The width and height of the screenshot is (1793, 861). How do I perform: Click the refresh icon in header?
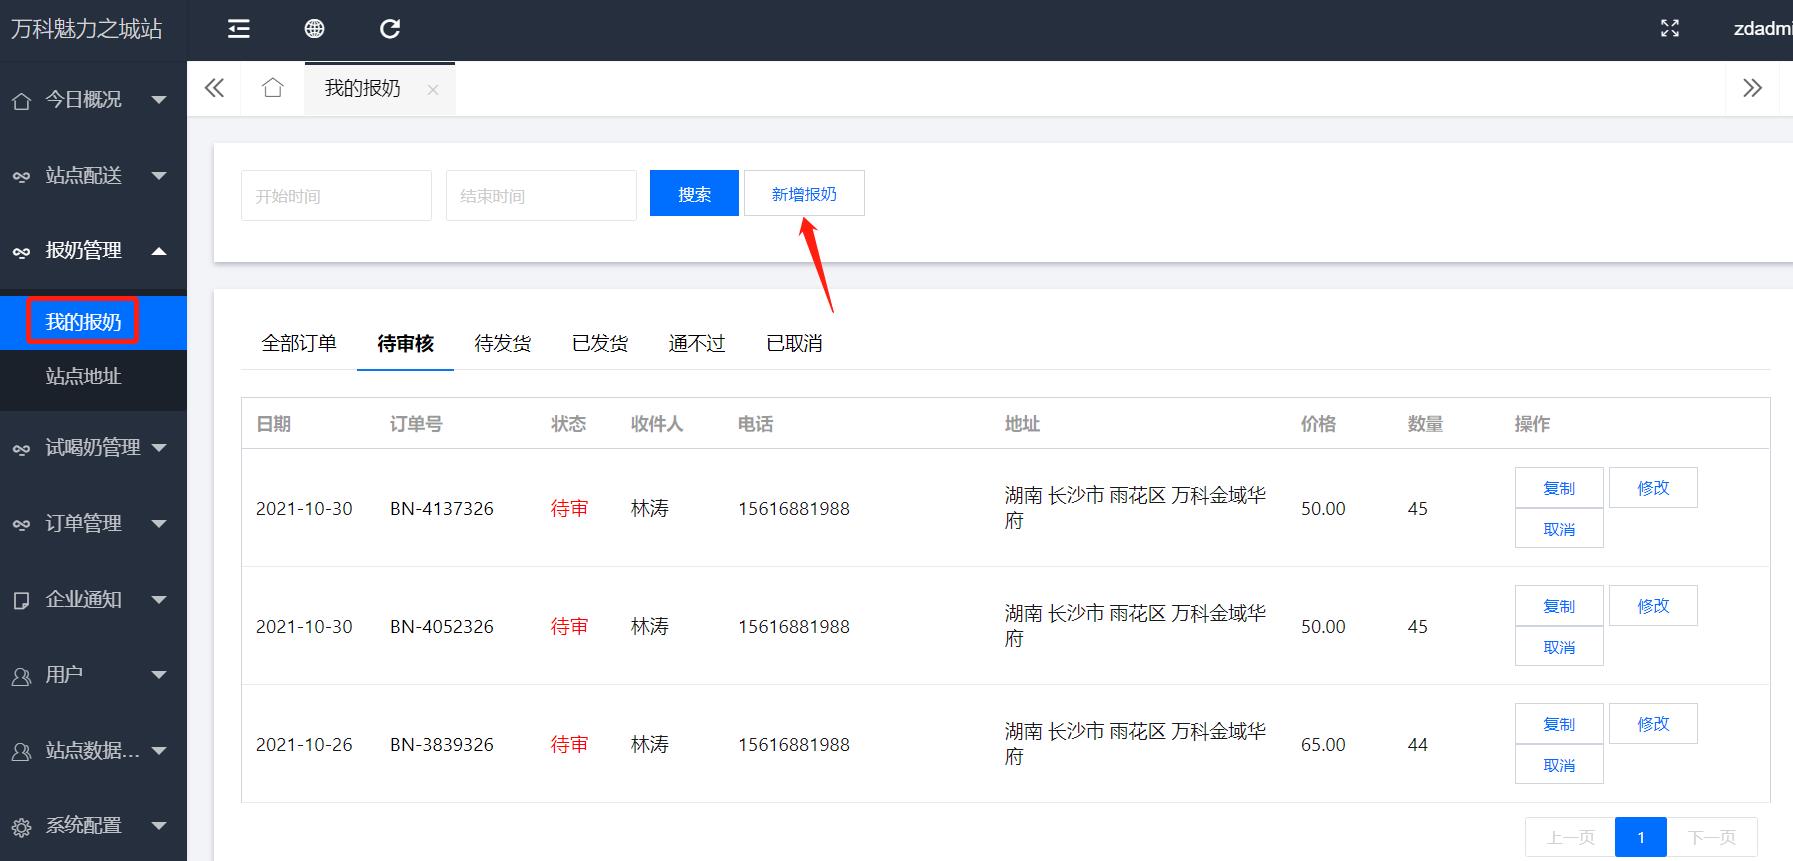coord(390,29)
